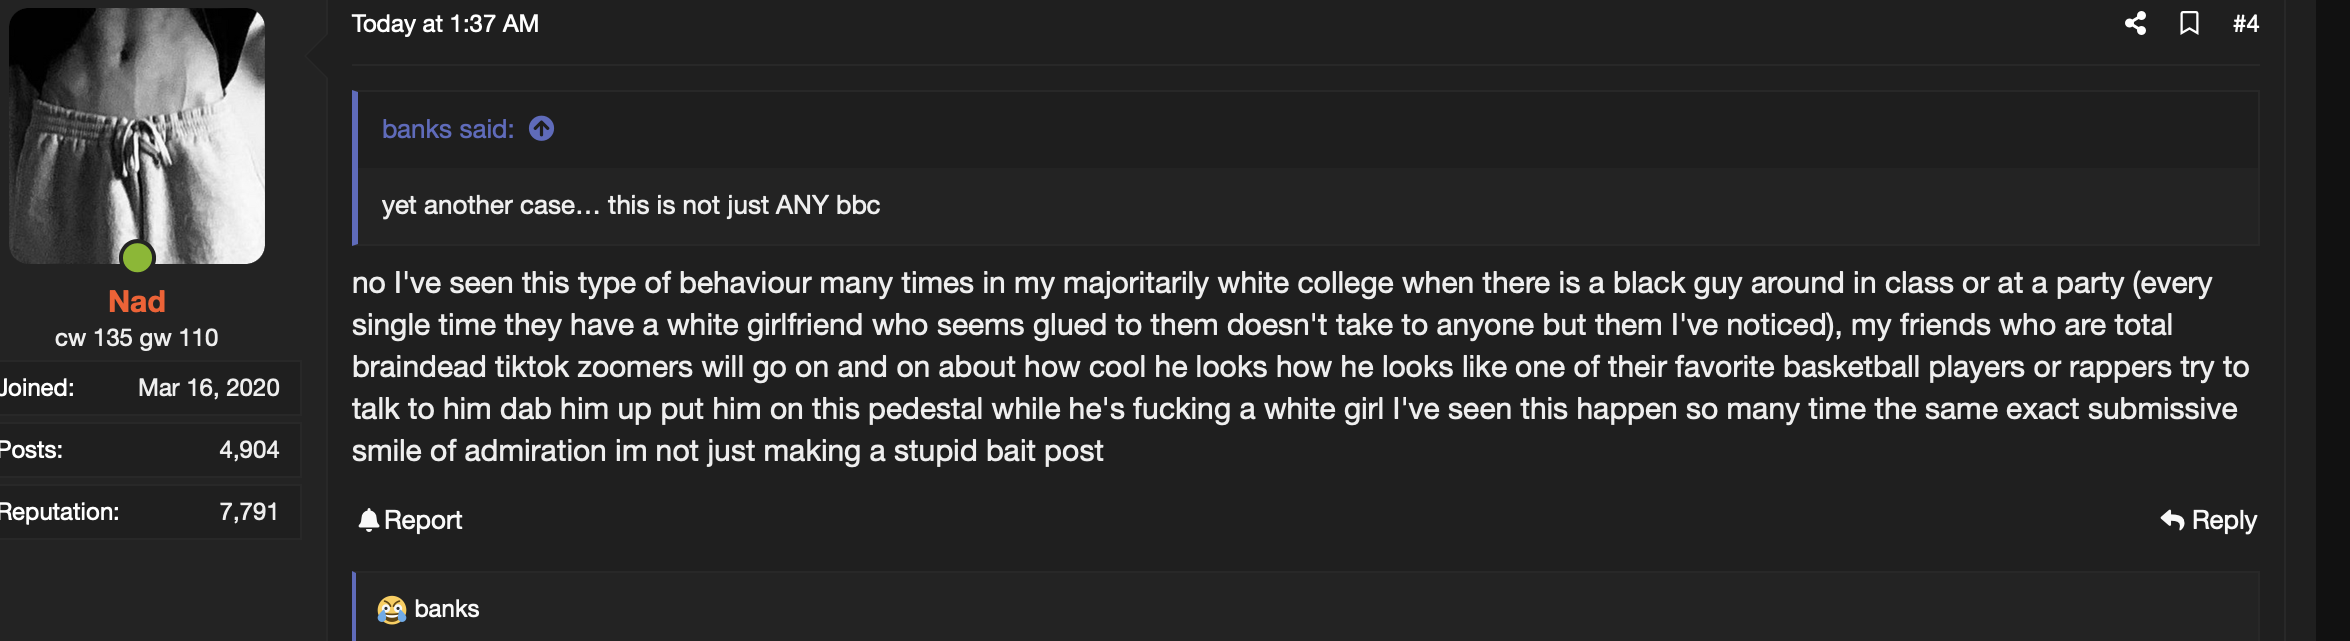Image resolution: width=2350 pixels, height=641 pixels.
Task: Bookmark this post with the bookmark icon
Action: pos(2189,23)
